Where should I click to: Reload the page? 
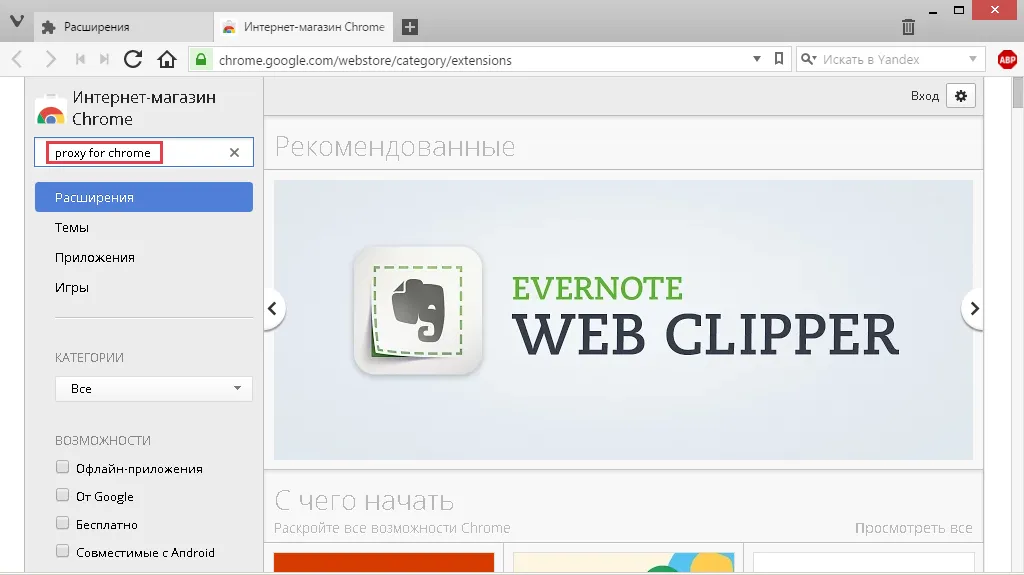click(x=133, y=59)
